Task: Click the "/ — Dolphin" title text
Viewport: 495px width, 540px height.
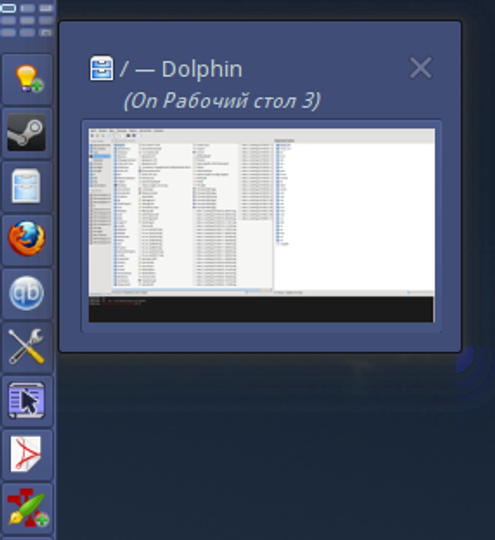Action: (181, 69)
